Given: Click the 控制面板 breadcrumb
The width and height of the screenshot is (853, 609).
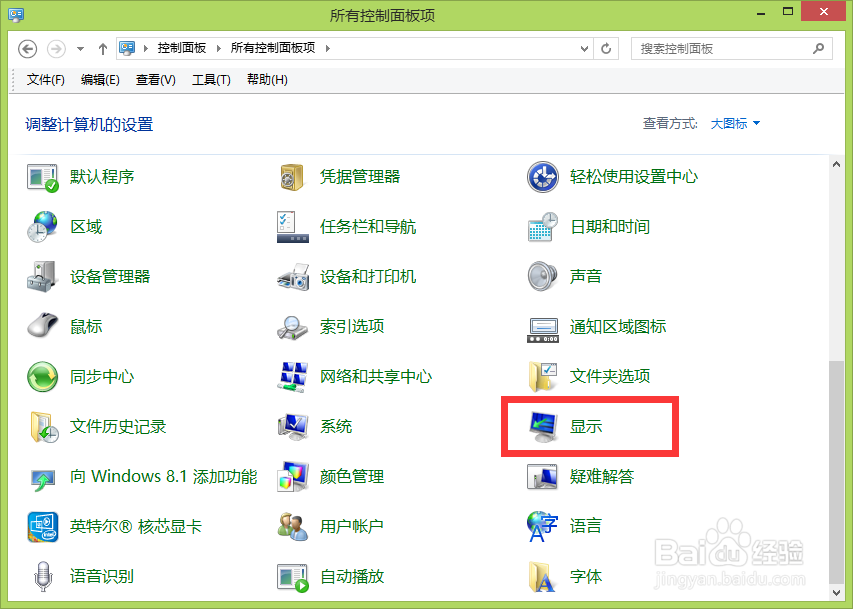Looking at the screenshot, I should (x=182, y=48).
